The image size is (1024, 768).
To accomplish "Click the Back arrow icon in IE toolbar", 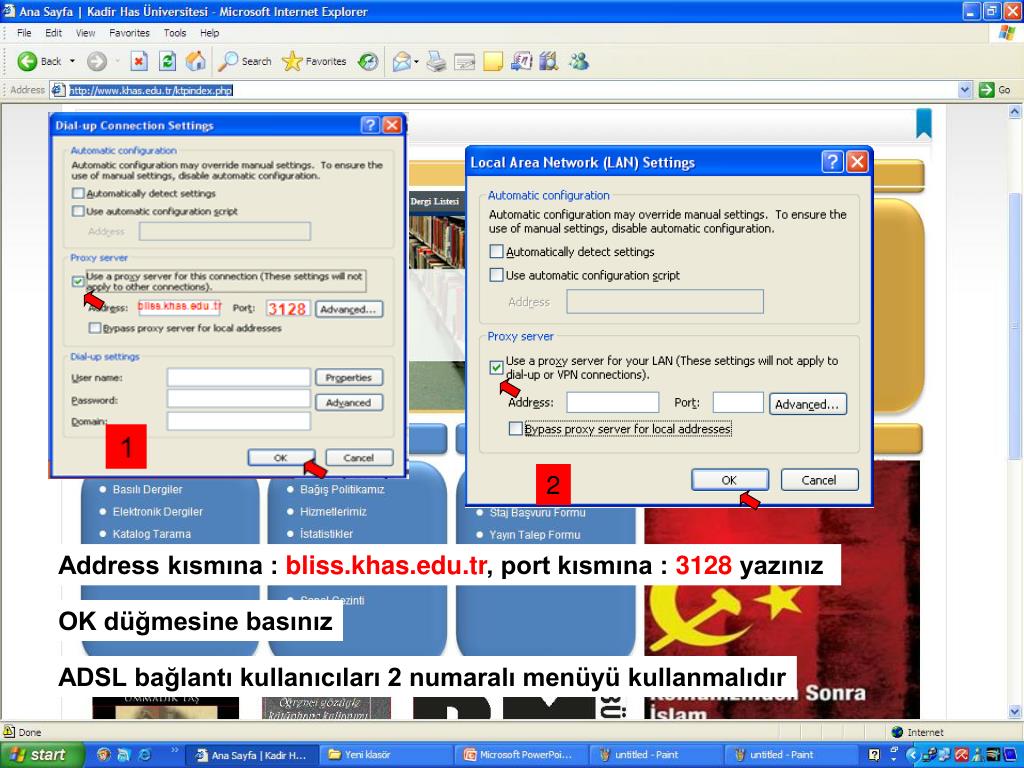I will pyautogui.click(x=27, y=61).
